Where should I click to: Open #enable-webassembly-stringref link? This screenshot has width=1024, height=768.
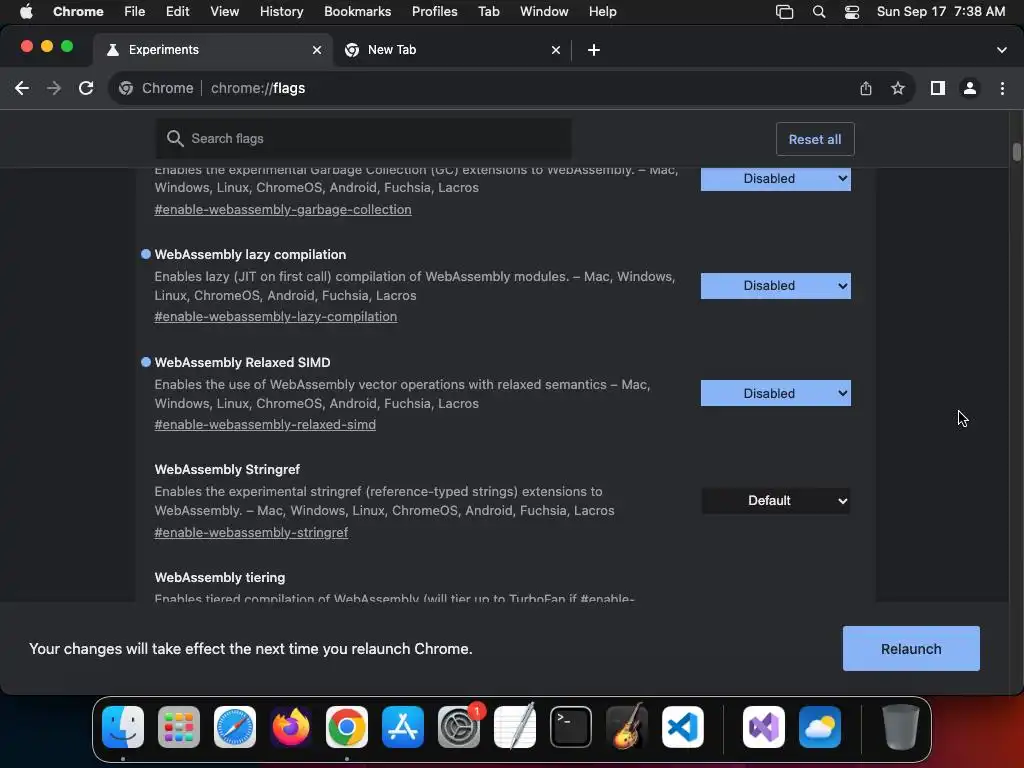pyautogui.click(x=251, y=532)
